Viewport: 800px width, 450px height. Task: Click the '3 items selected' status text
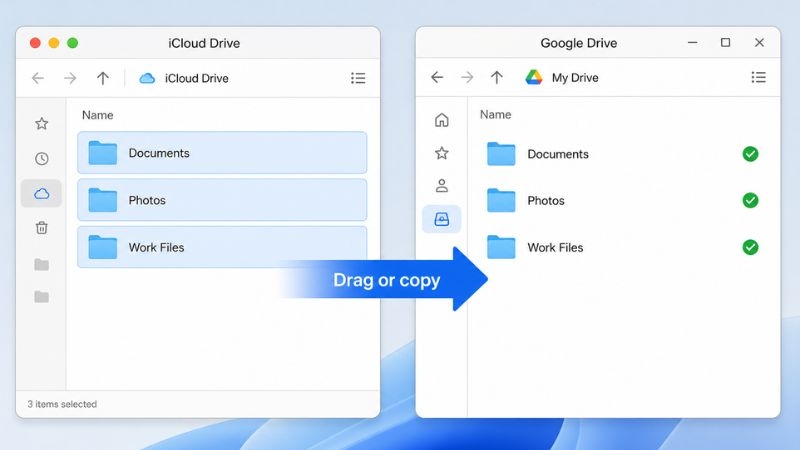coord(62,404)
